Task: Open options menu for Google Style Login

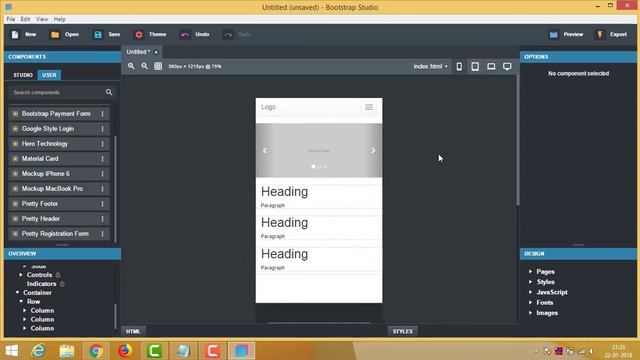Action: [102, 129]
